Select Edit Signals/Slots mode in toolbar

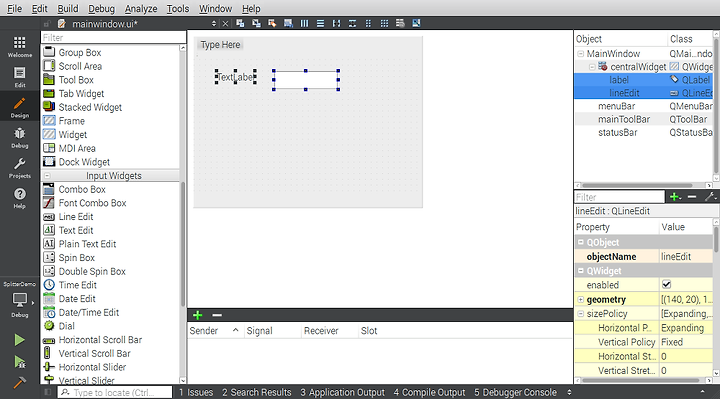click(x=256, y=23)
